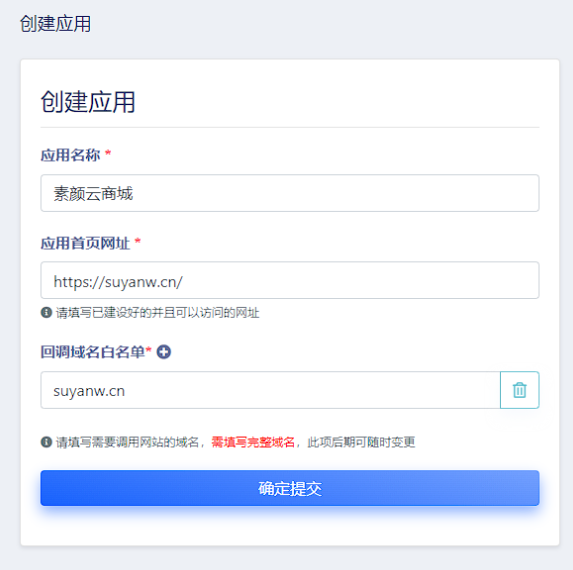Click the top page title 创建应用
The image size is (573, 570).
point(55,24)
